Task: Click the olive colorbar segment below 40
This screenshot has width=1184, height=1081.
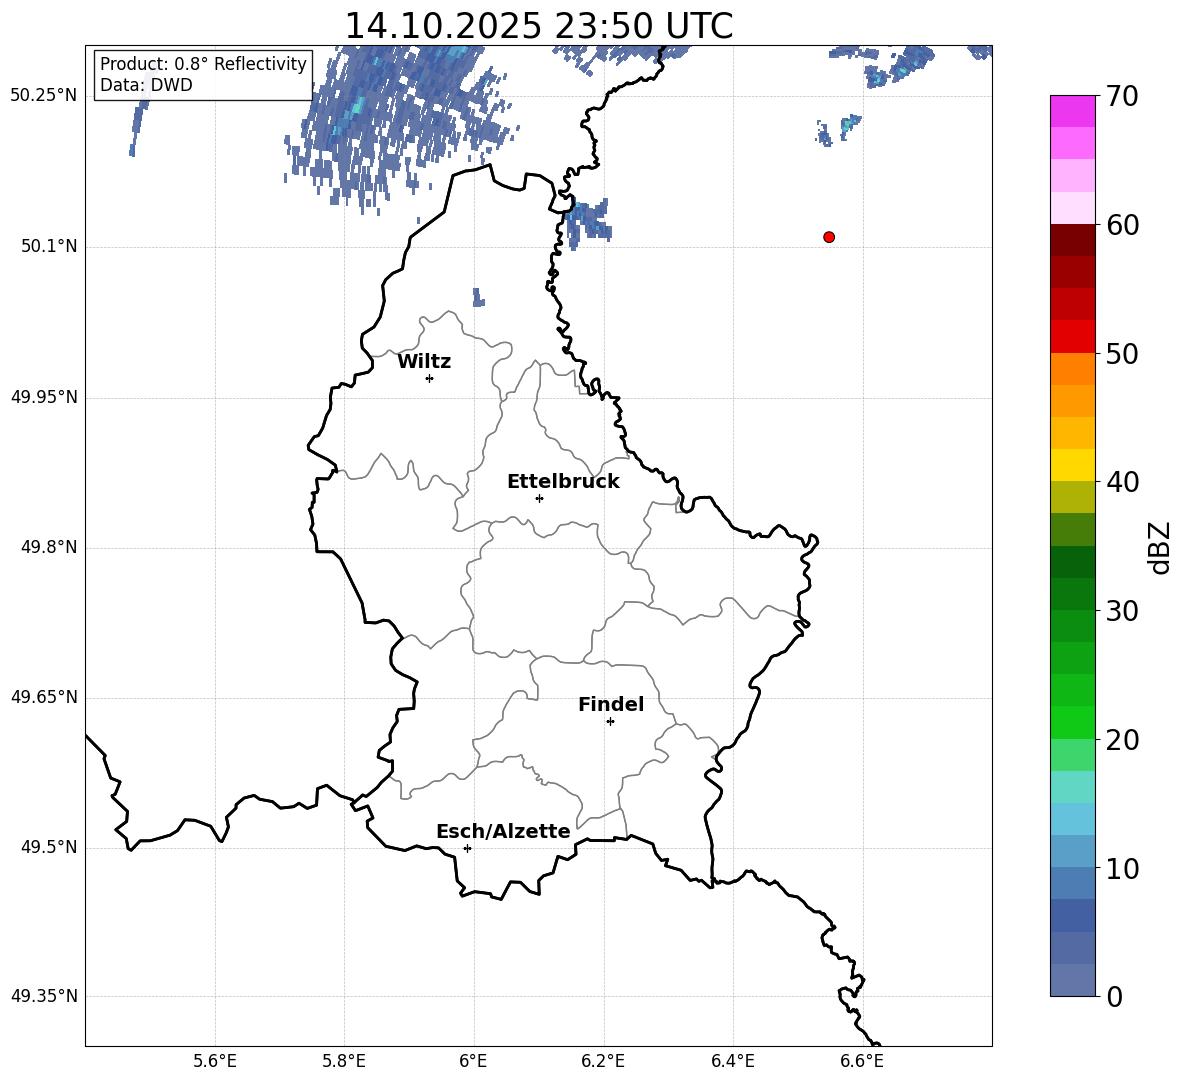Action: click(x=1072, y=497)
